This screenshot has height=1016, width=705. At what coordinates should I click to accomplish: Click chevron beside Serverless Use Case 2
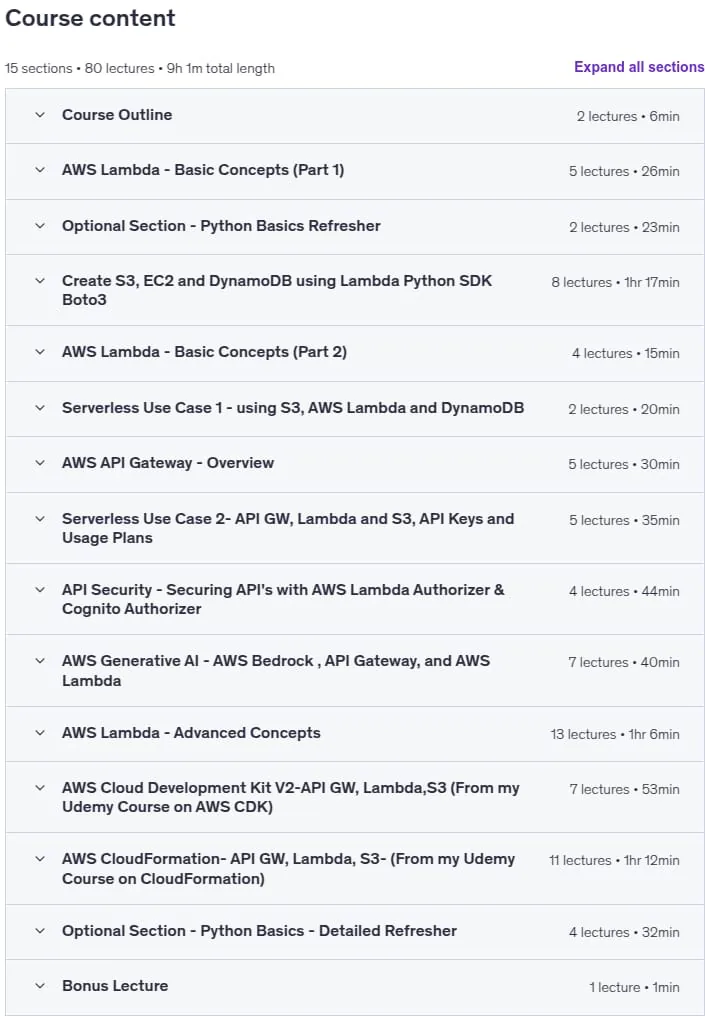[40, 519]
